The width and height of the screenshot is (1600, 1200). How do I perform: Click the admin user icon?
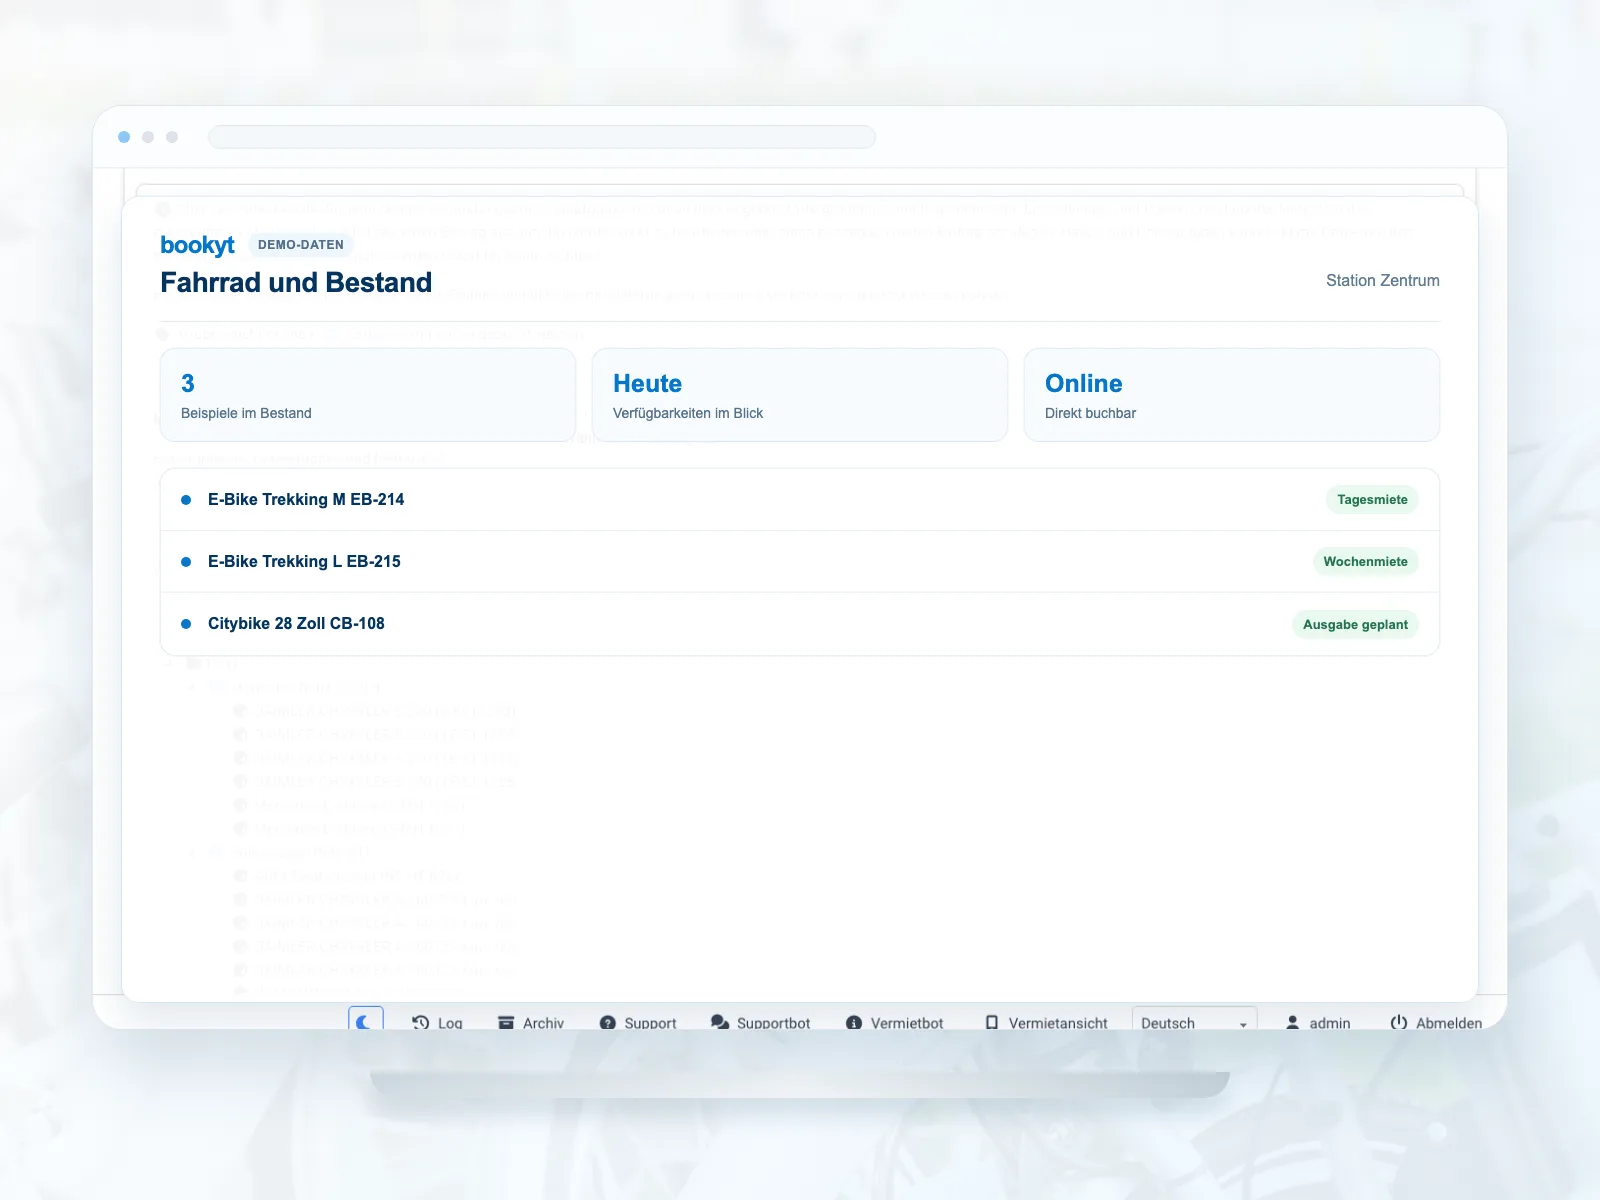[x=1292, y=1022]
